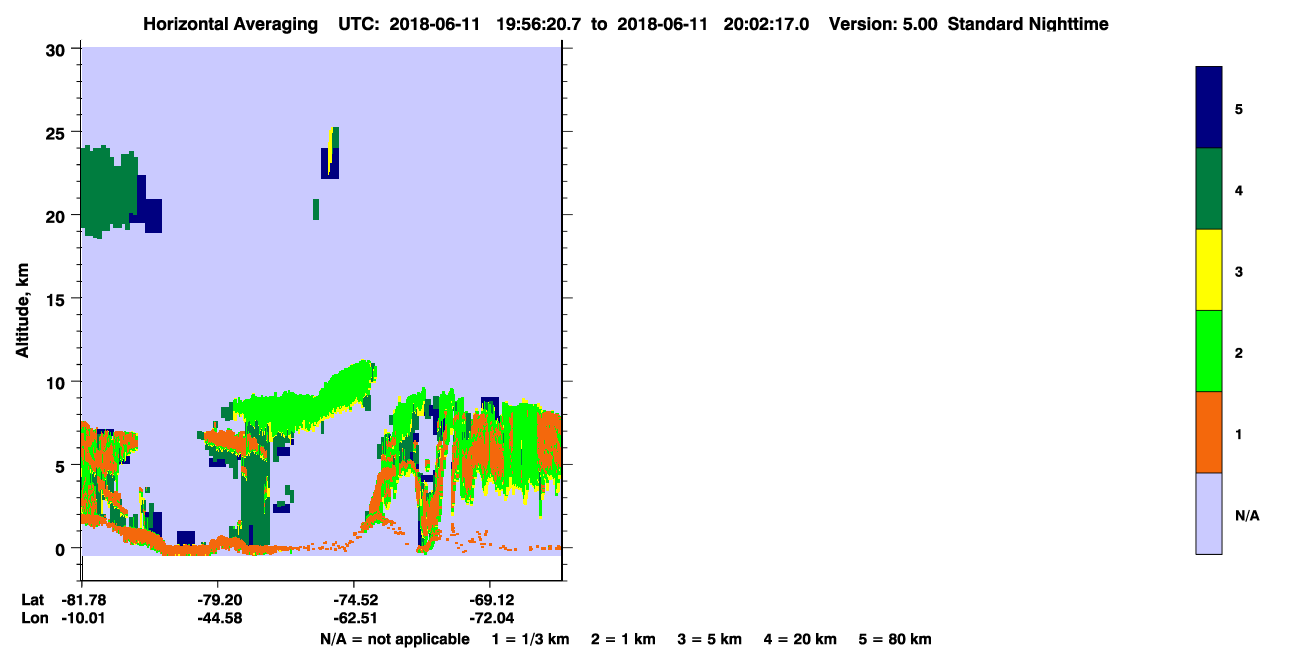Click the 'N/A = not applicable' legend text

394,639
